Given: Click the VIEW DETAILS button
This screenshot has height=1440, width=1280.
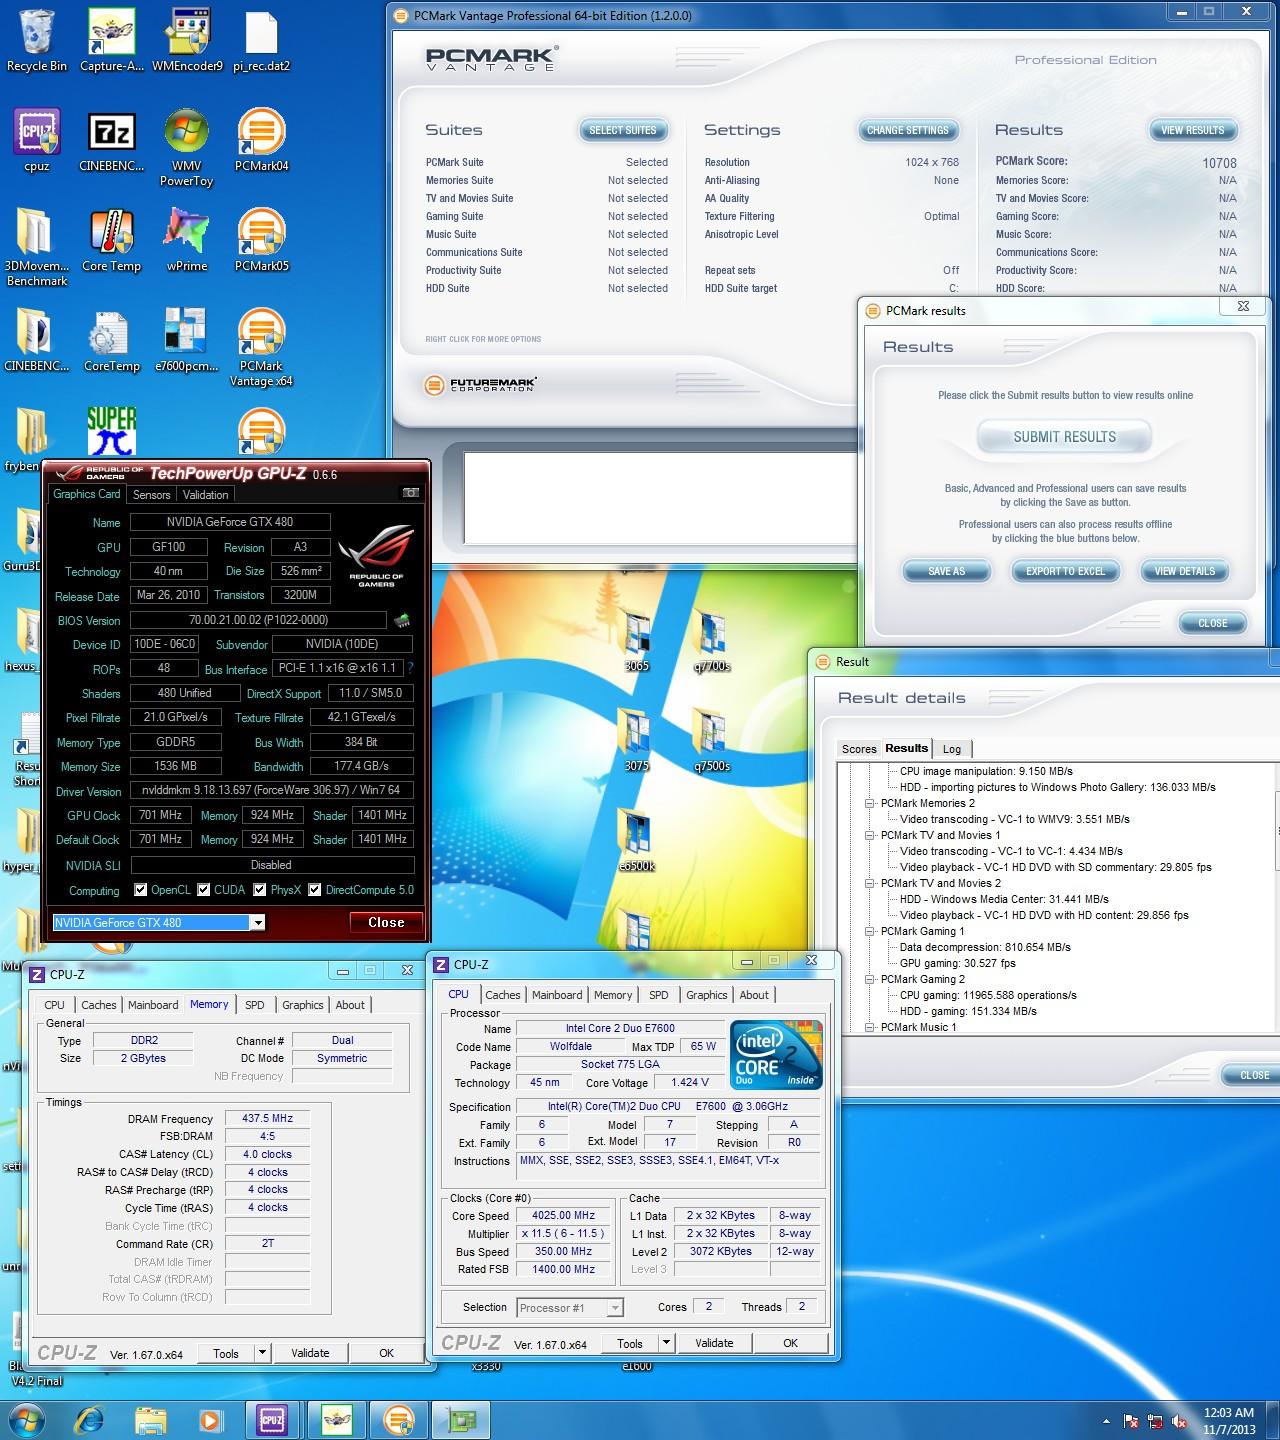Looking at the screenshot, I should pyautogui.click(x=1185, y=571).
